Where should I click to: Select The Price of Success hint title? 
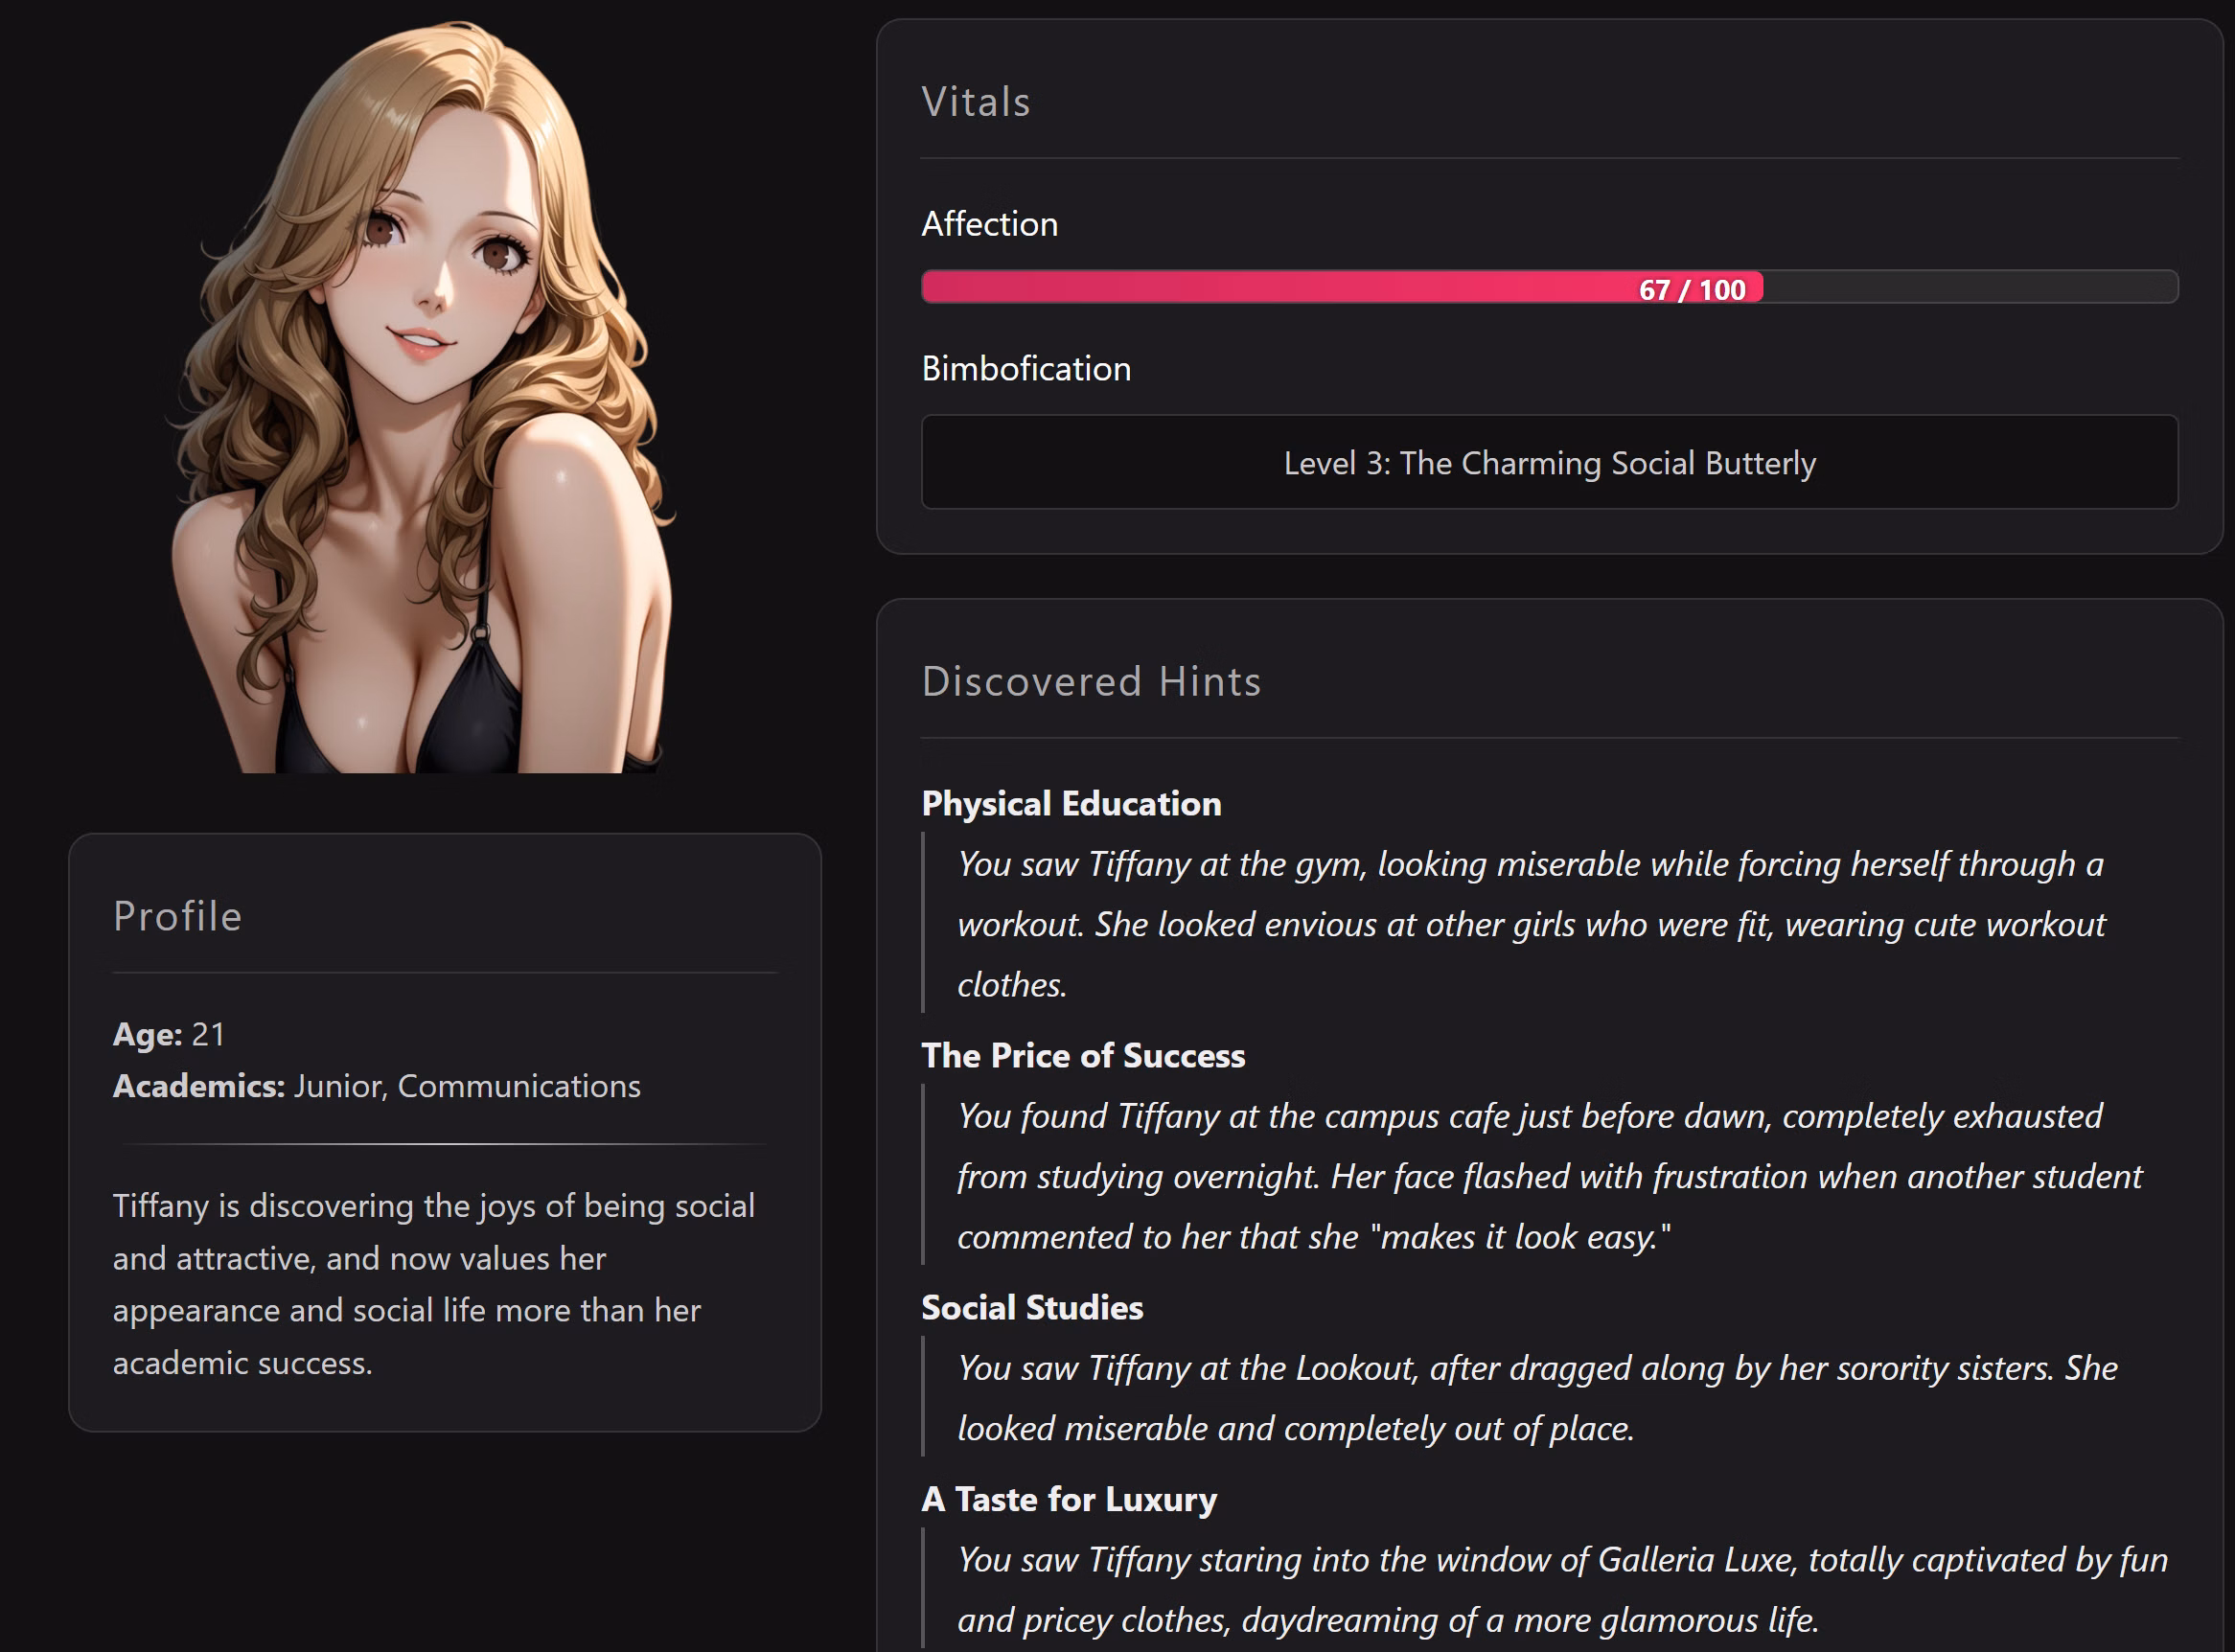point(1083,1056)
